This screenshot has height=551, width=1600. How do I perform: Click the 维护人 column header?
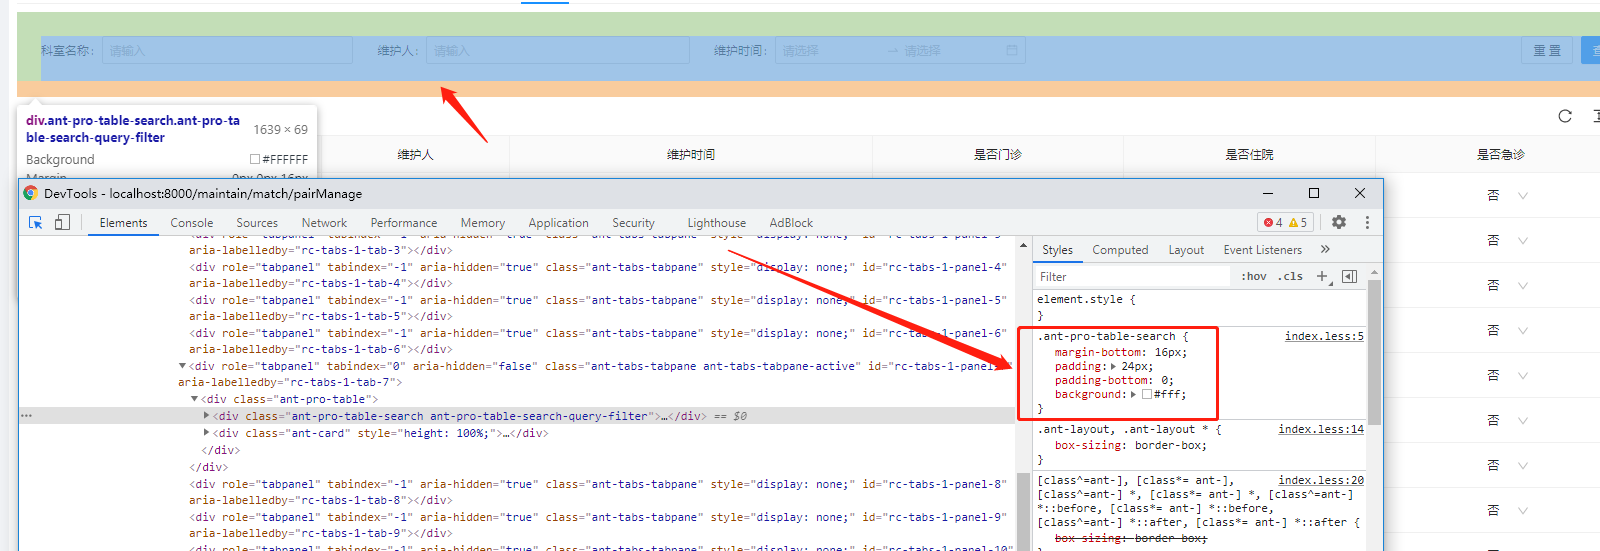tap(415, 154)
